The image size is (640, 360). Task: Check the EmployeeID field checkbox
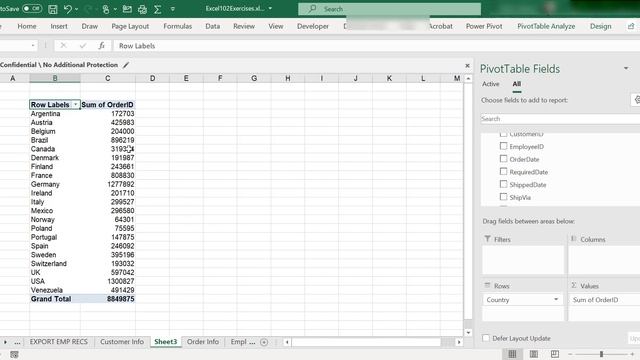[503, 146]
